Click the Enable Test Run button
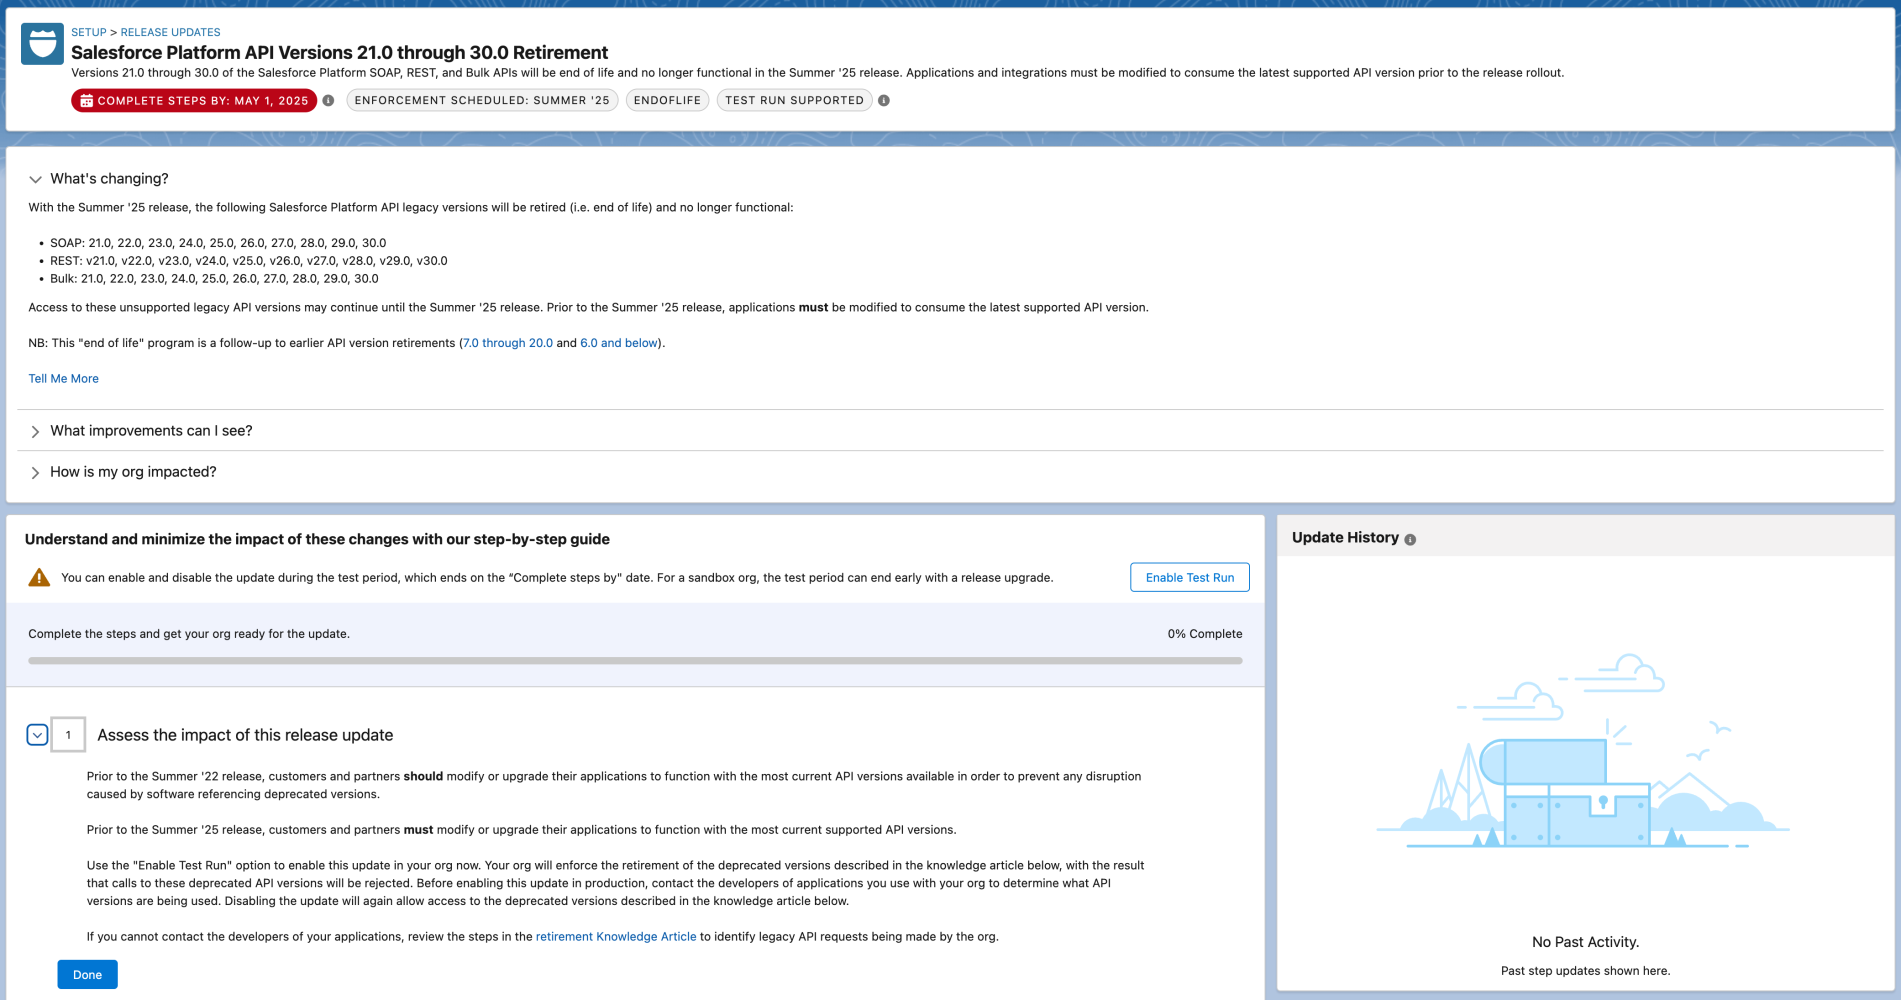The height and width of the screenshot is (1000, 1901). tap(1189, 577)
